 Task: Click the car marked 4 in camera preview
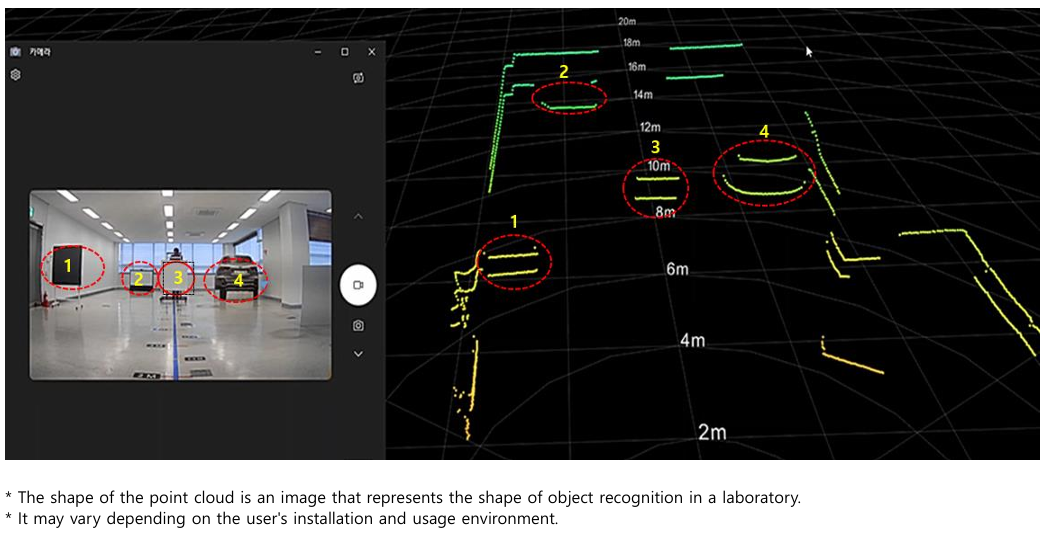238,279
